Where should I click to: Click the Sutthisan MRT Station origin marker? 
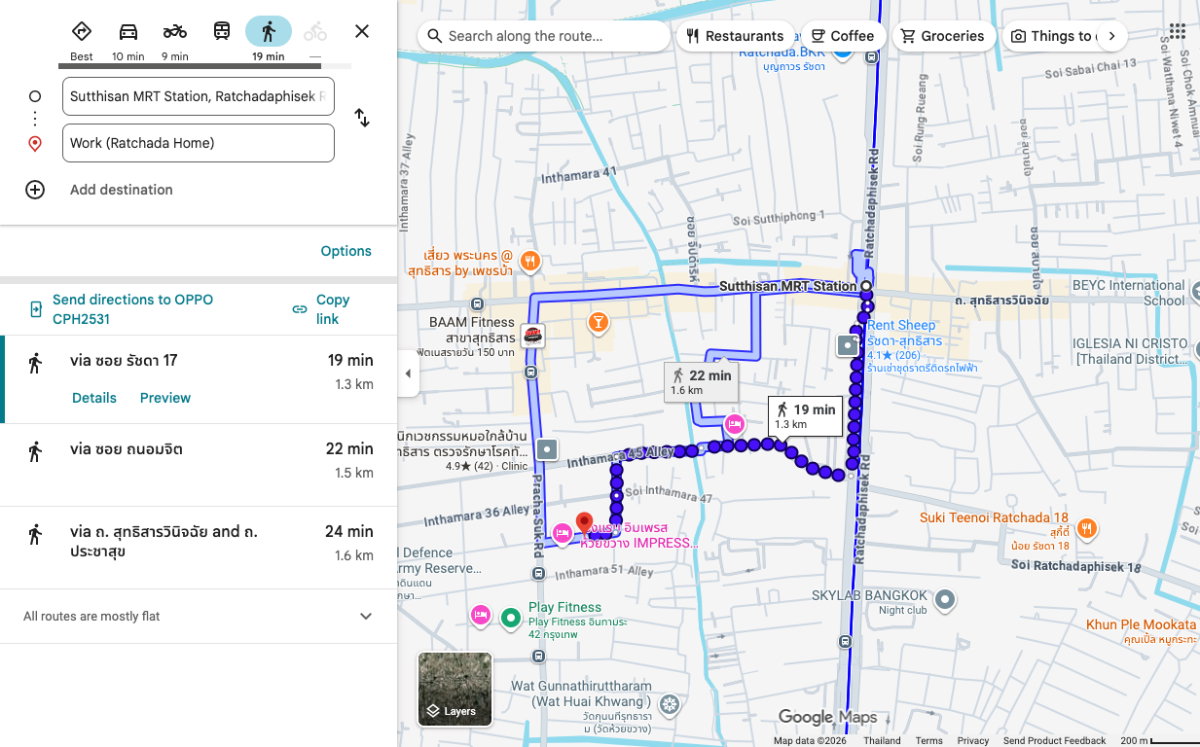tap(866, 286)
